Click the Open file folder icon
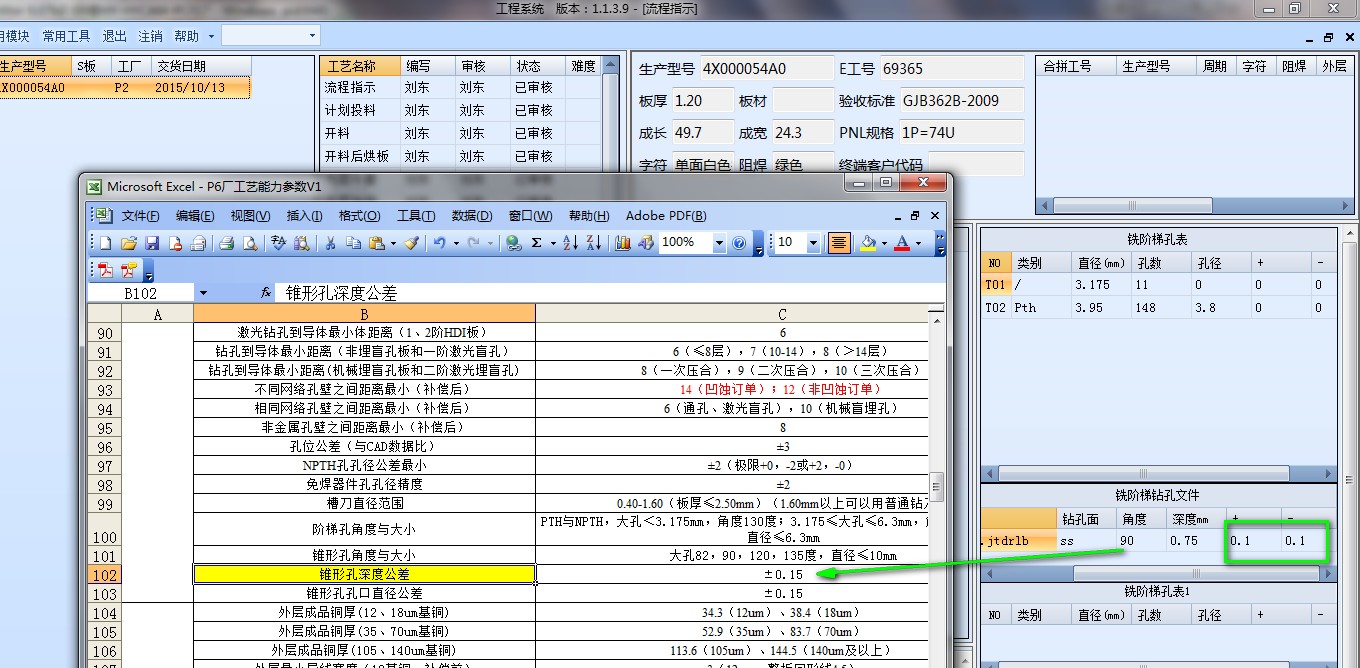The image size is (1360, 668). point(129,242)
